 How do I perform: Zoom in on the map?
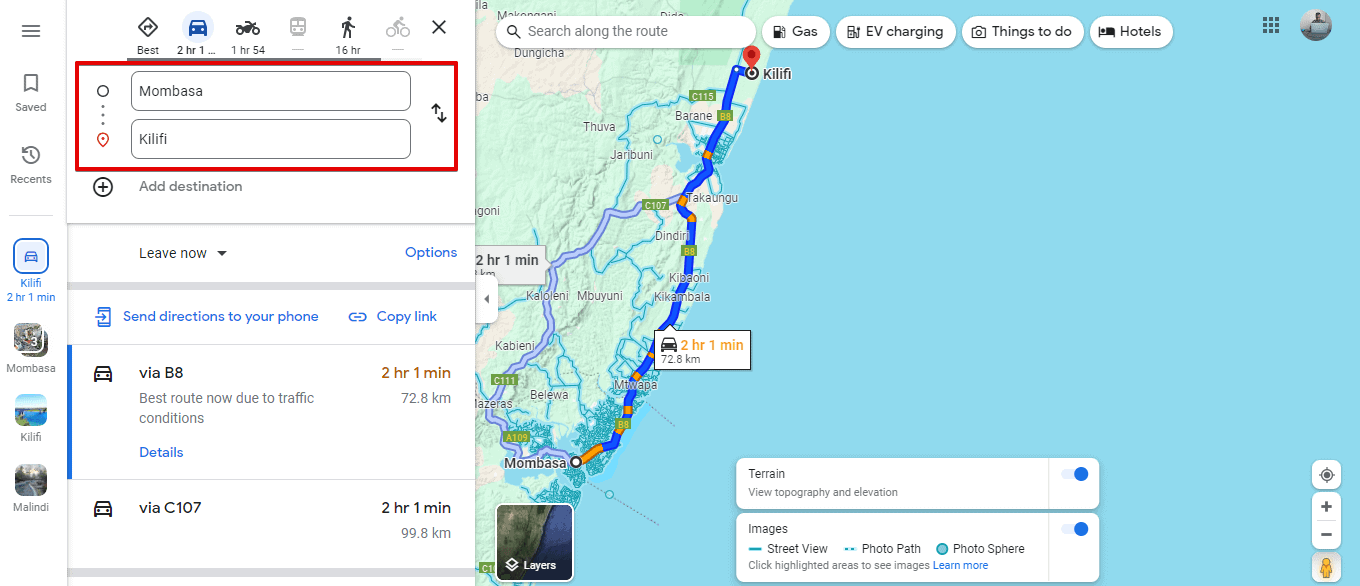1326,507
